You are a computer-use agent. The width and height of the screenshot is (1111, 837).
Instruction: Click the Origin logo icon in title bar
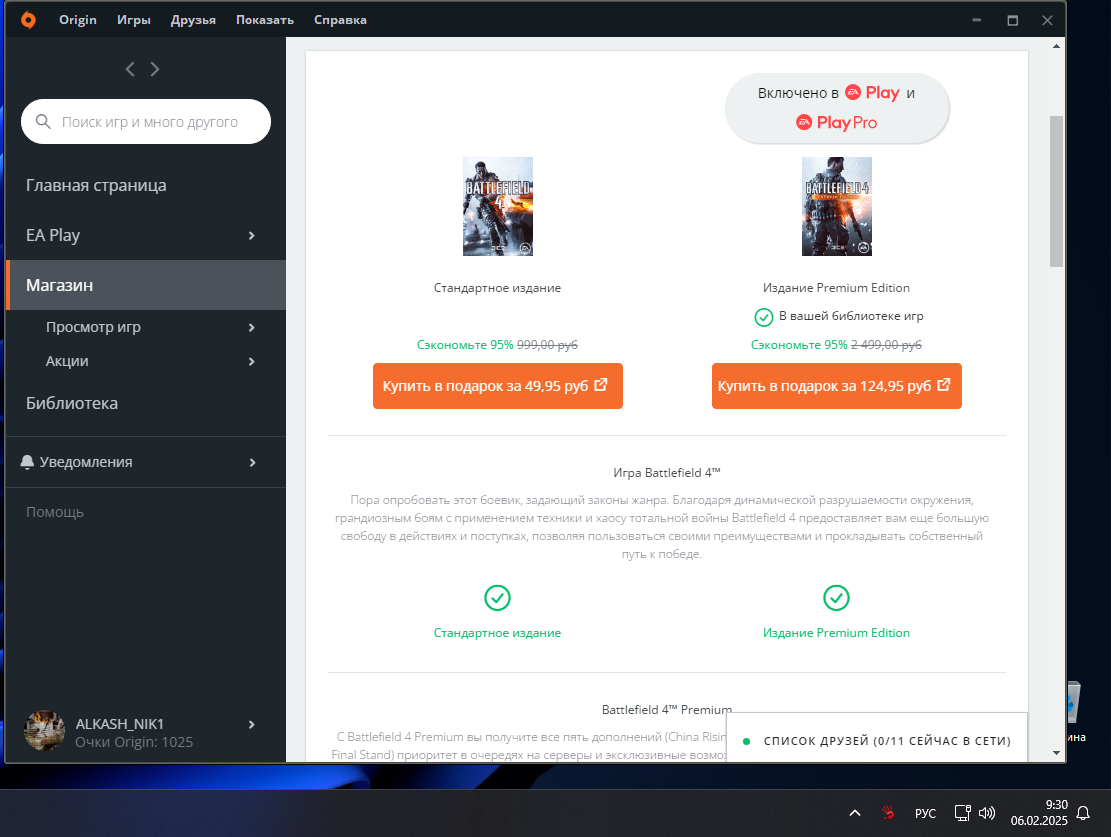tap(28, 20)
